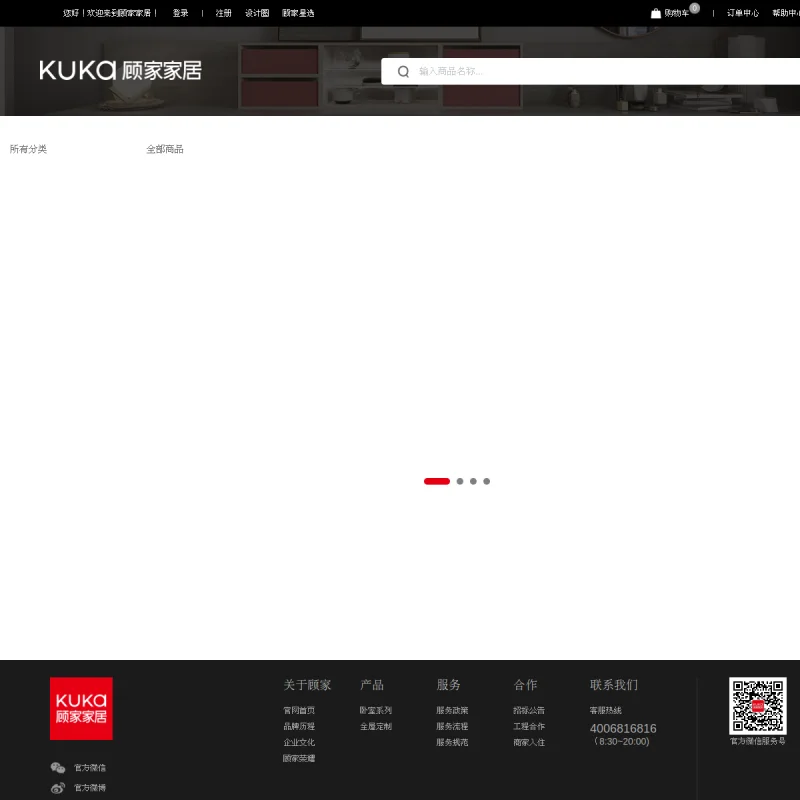The image size is (800, 800).
Task: Open the 注册 register link
Action: click(x=223, y=13)
